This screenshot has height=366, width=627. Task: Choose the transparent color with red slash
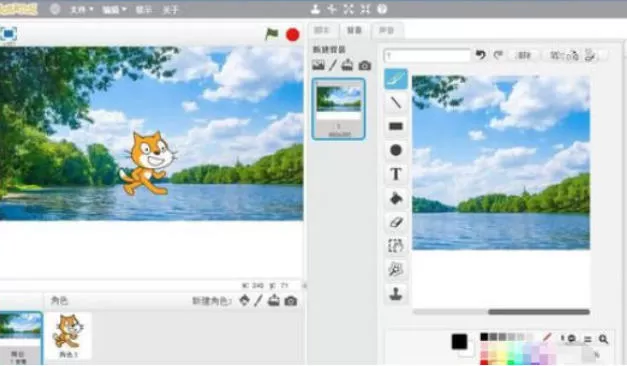[x=547, y=337]
